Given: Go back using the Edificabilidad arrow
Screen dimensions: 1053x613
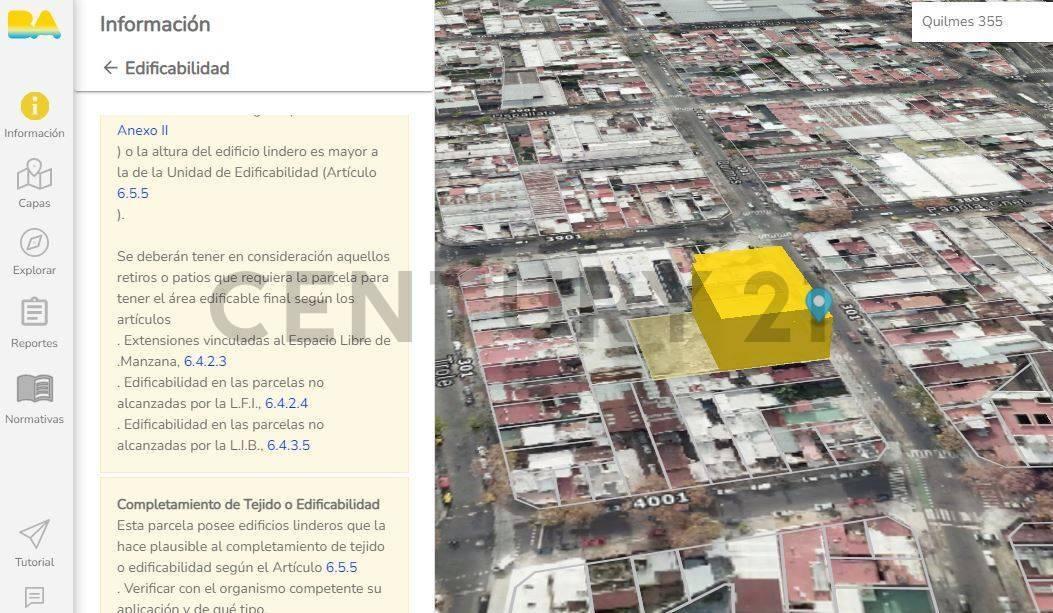Looking at the screenshot, I should coord(110,68).
